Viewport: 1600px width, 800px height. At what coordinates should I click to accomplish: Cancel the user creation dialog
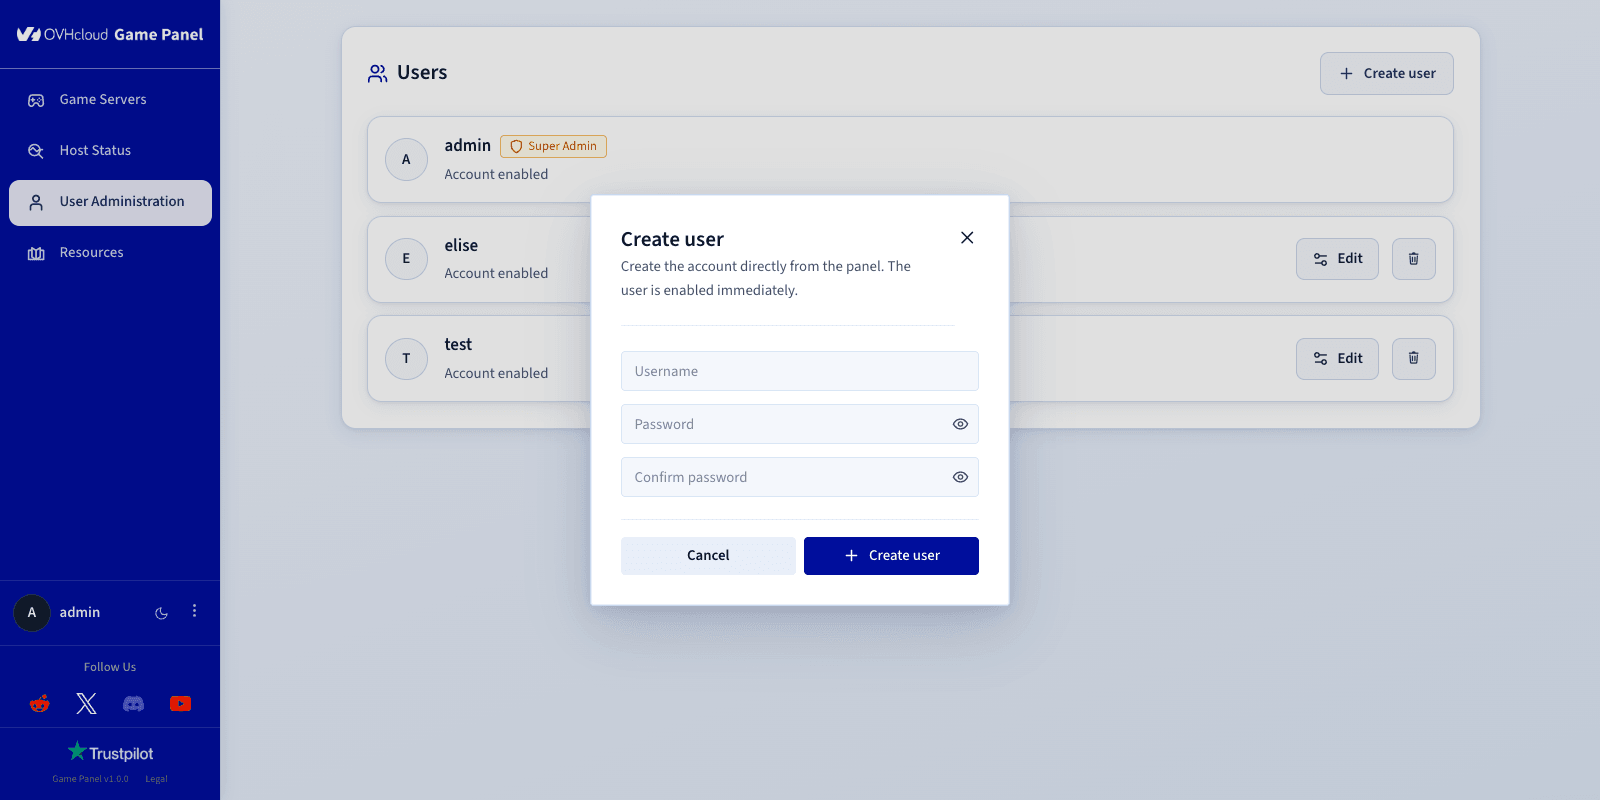pos(708,556)
